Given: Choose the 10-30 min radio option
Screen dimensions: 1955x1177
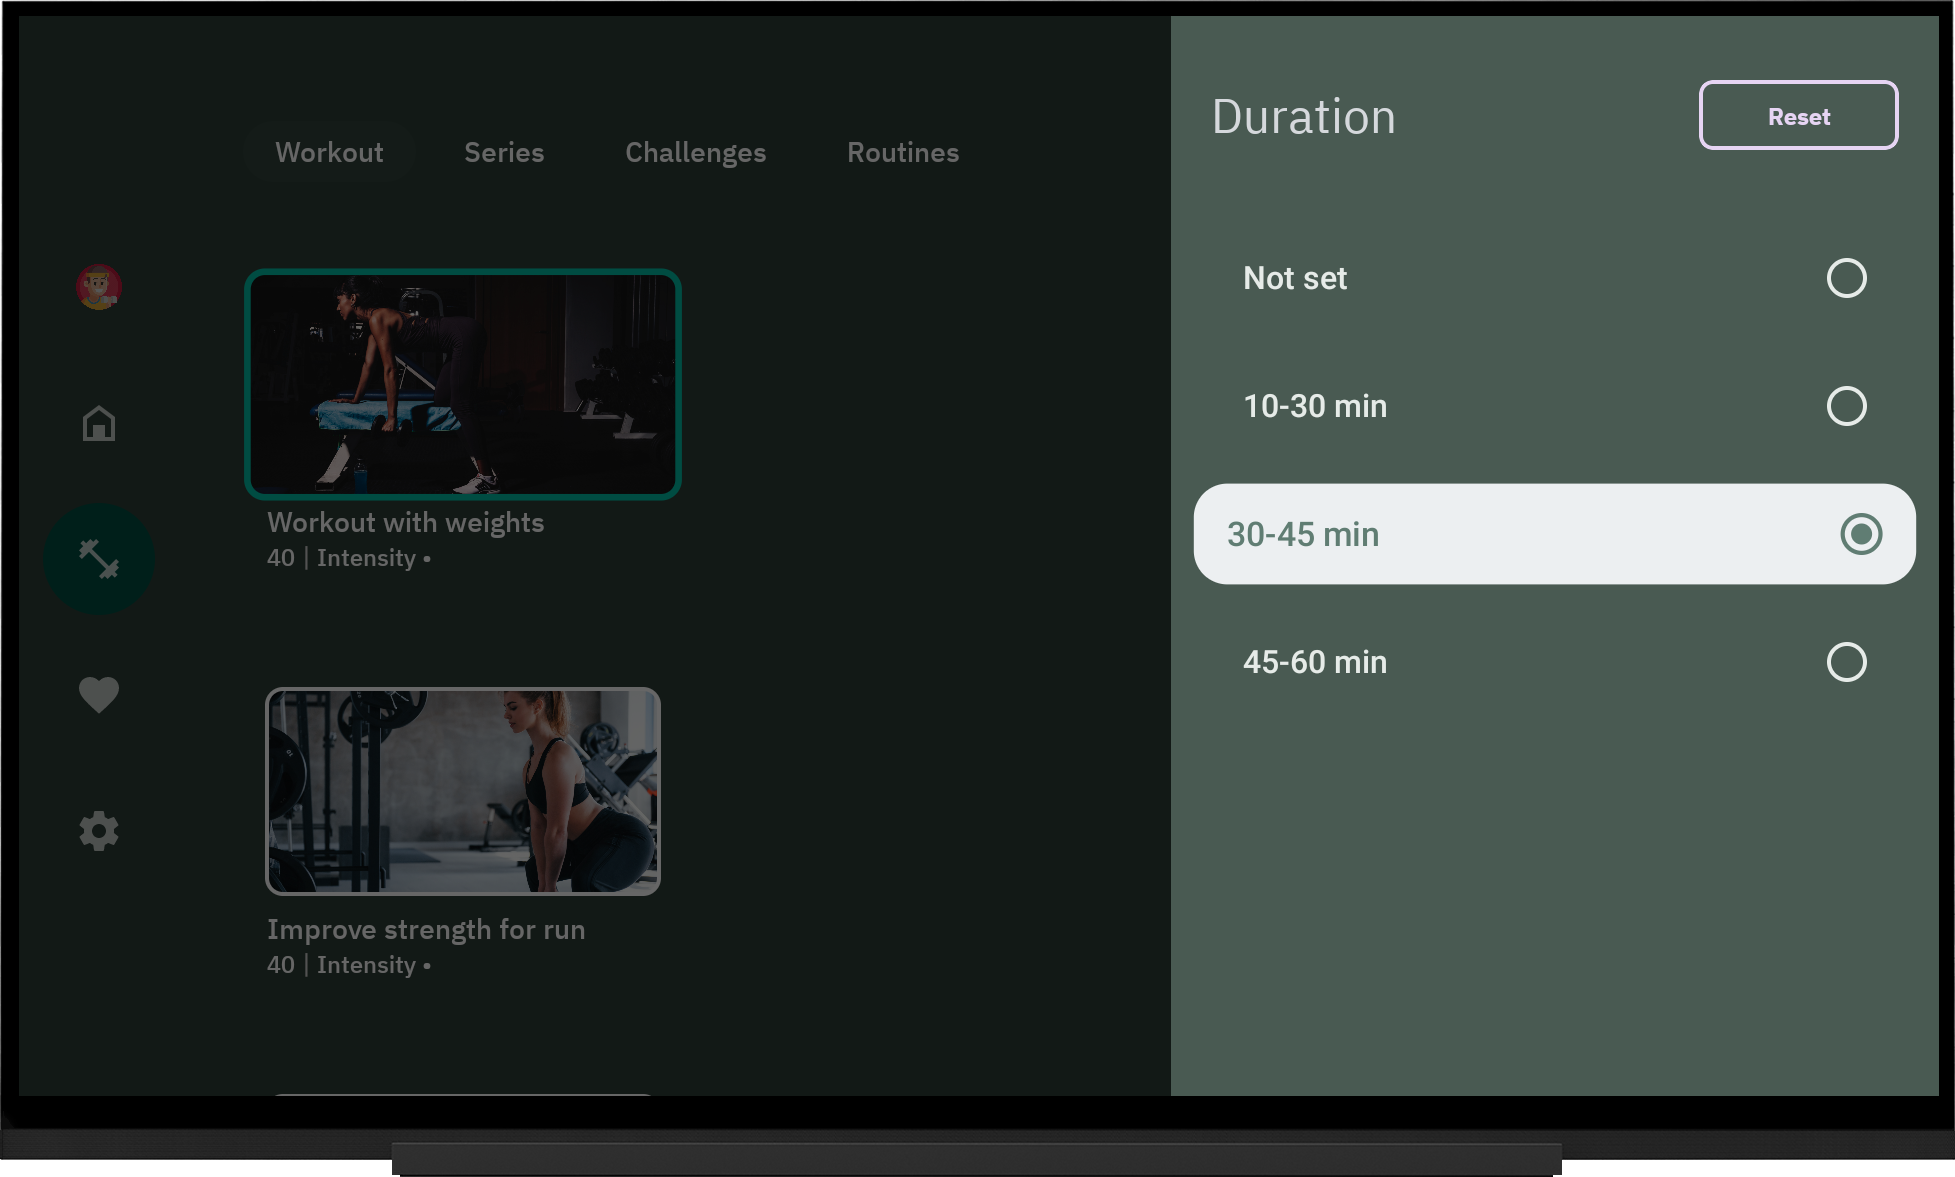Looking at the screenshot, I should click(x=1845, y=406).
